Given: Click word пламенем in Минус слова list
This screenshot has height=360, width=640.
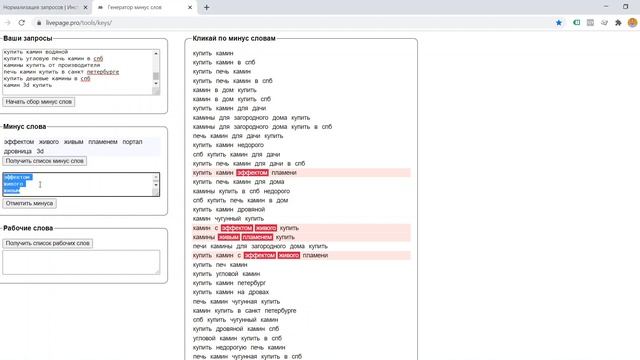Looking at the screenshot, I should 103,142.
